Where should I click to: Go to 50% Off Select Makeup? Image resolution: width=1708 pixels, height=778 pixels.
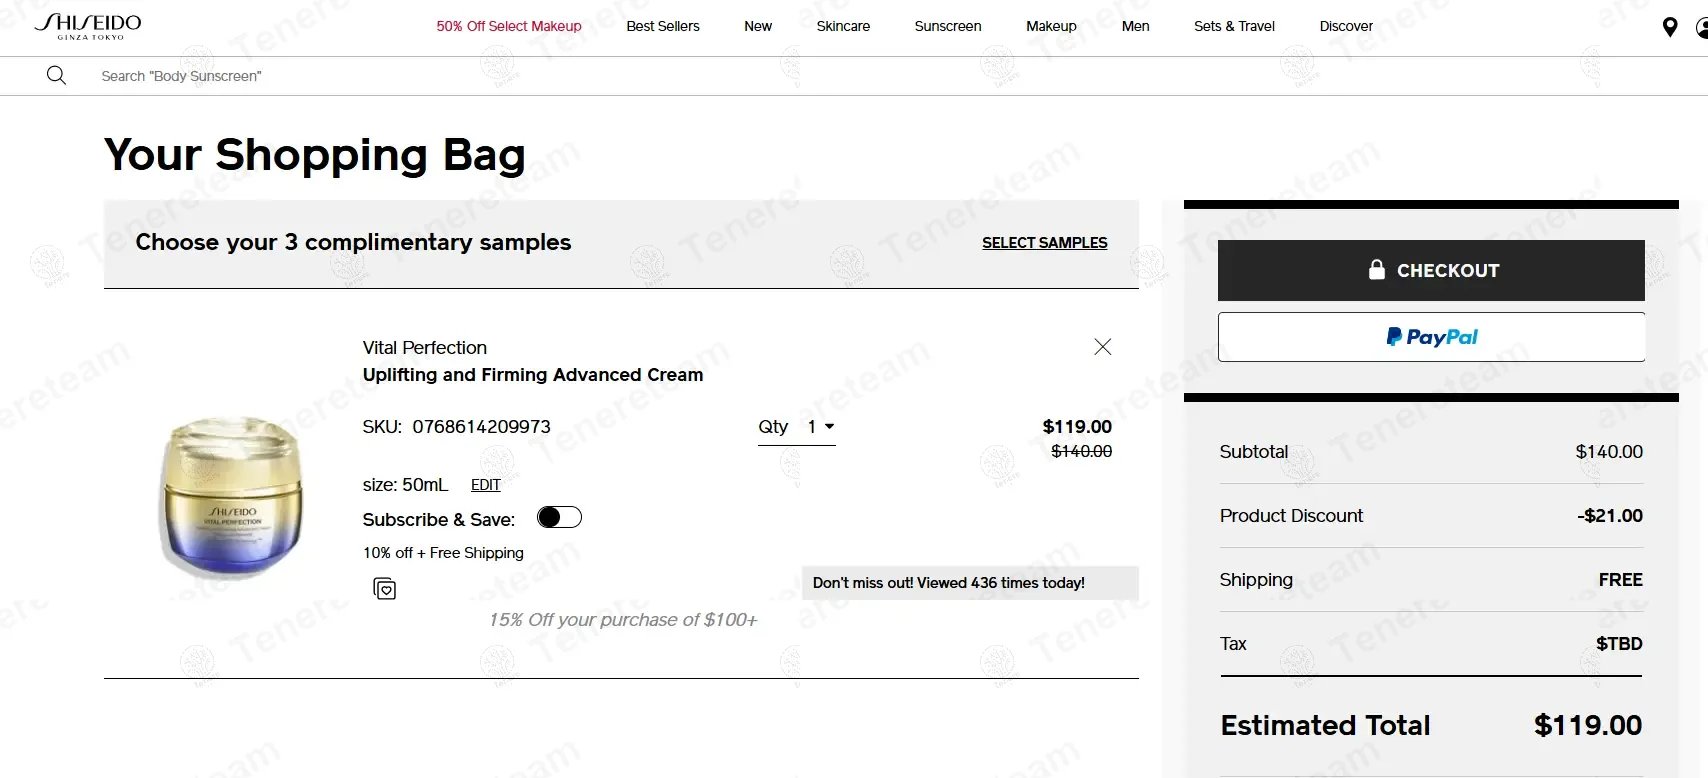[508, 26]
